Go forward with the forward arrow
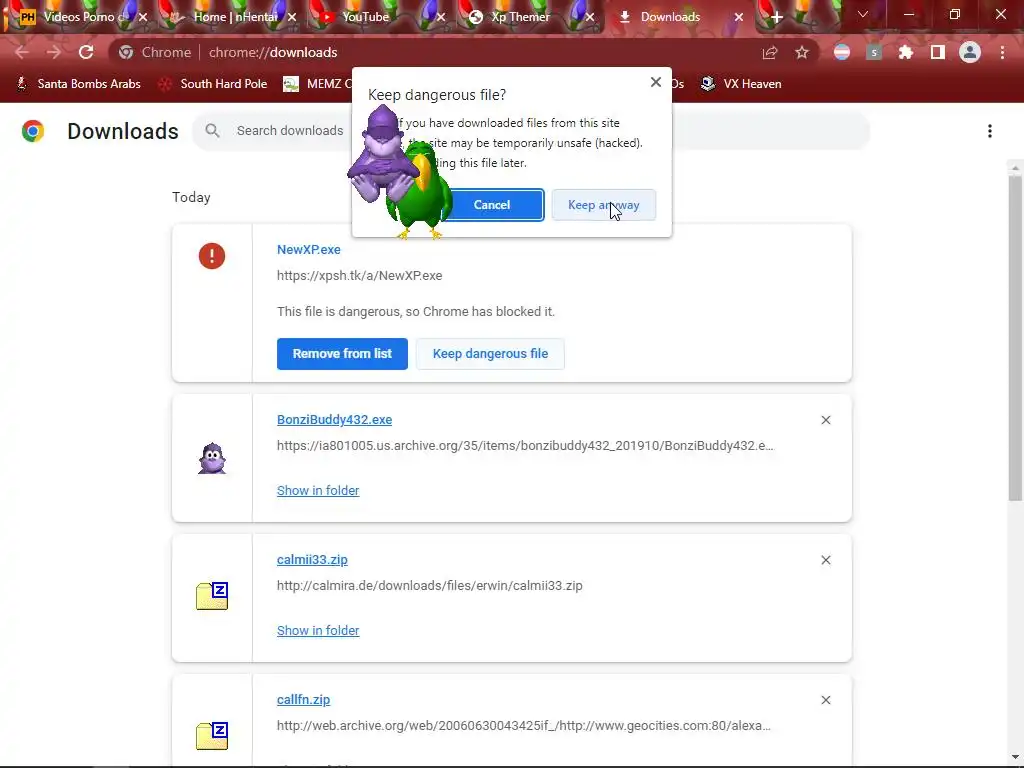Viewport: 1024px width, 768px height. pyautogui.click(x=54, y=52)
